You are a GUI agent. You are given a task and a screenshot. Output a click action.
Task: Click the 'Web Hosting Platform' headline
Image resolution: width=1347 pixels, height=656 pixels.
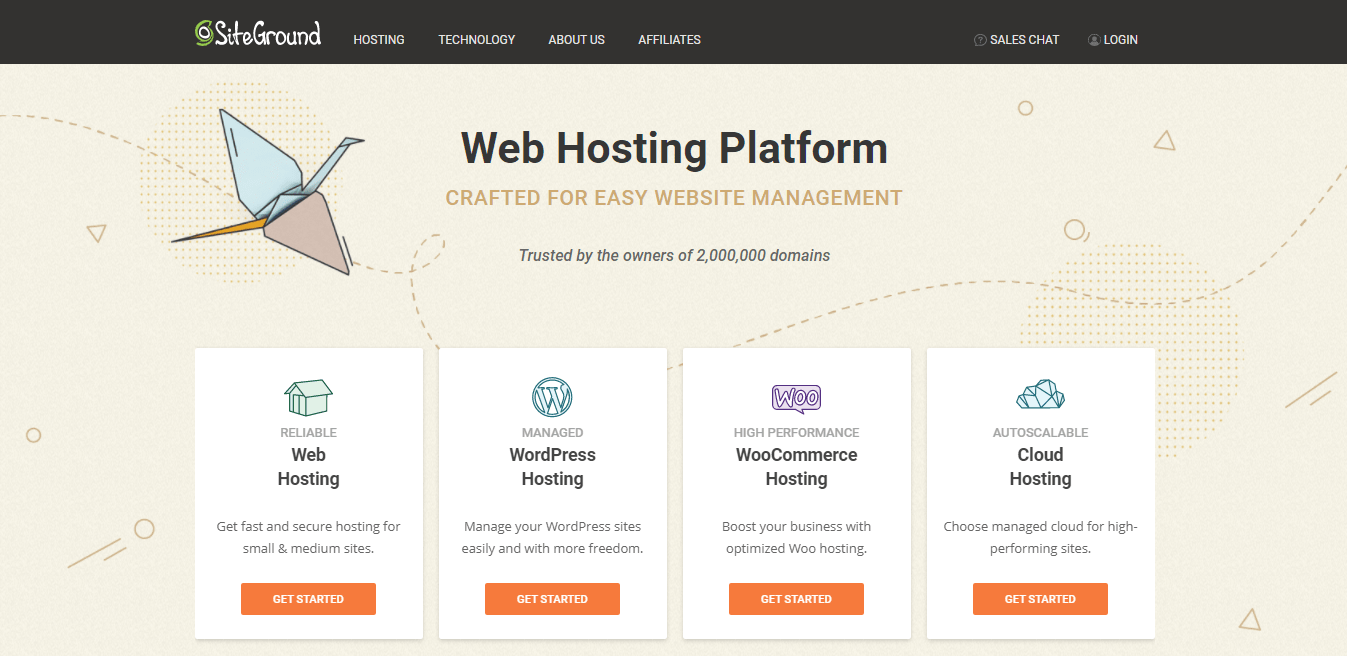tap(674, 148)
